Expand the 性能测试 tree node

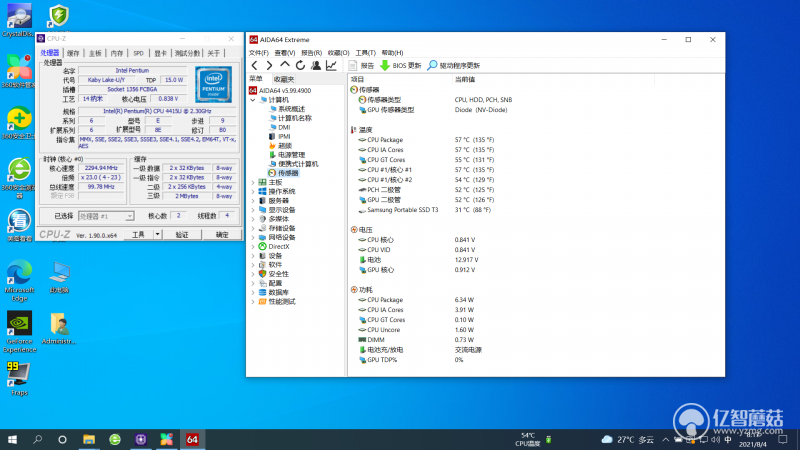click(253, 302)
